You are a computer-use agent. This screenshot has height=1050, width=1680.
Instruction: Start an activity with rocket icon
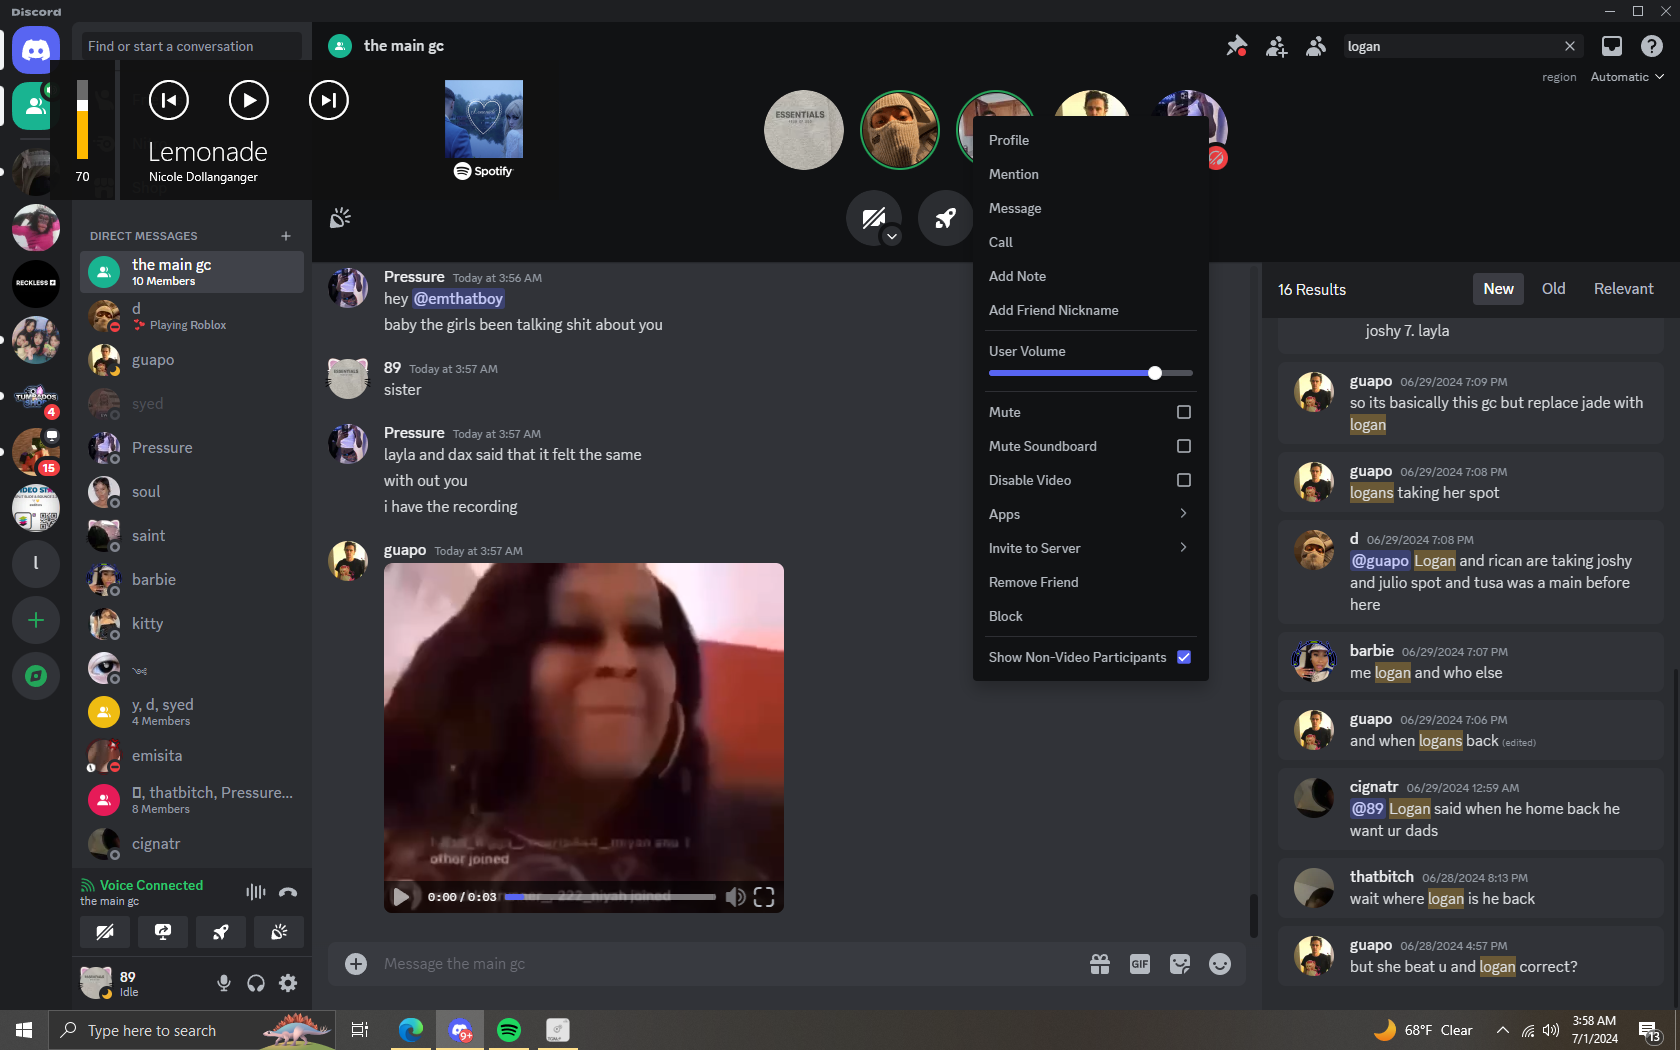(x=946, y=218)
